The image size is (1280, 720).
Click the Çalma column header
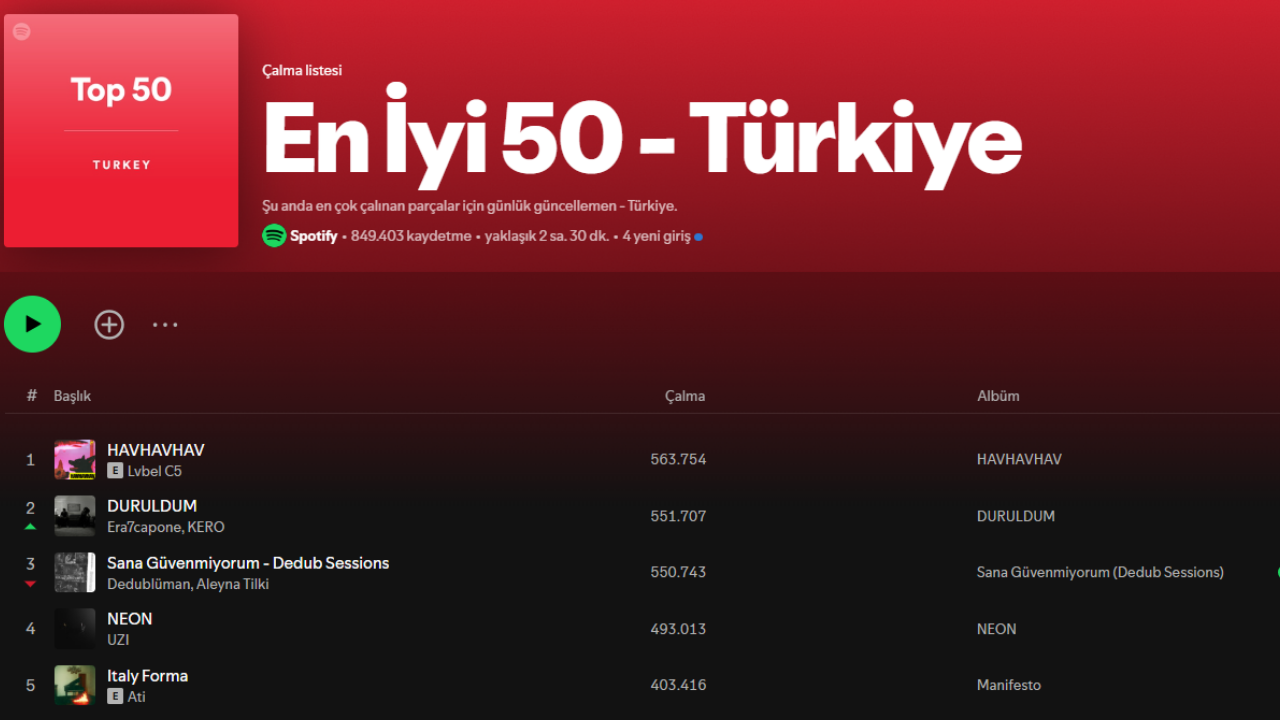coord(686,395)
